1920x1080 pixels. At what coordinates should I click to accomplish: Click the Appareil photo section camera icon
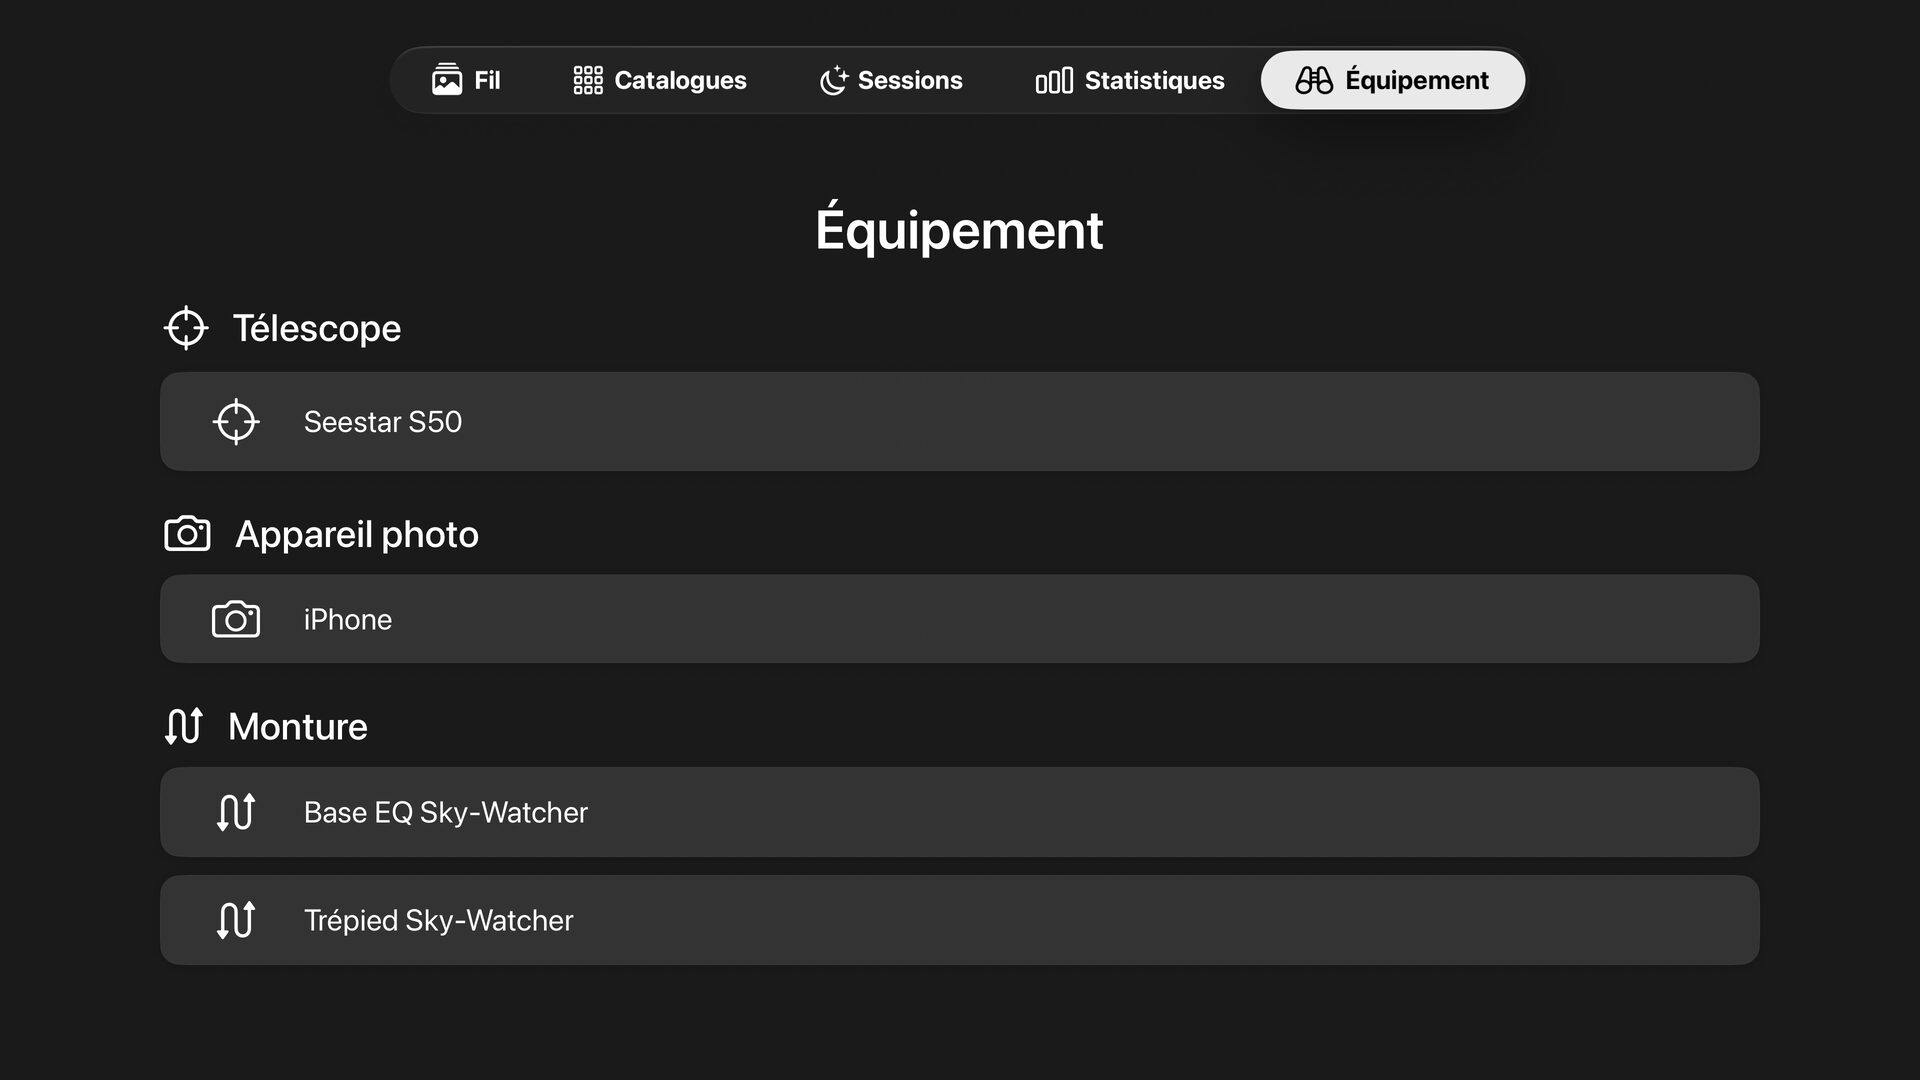point(187,534)
